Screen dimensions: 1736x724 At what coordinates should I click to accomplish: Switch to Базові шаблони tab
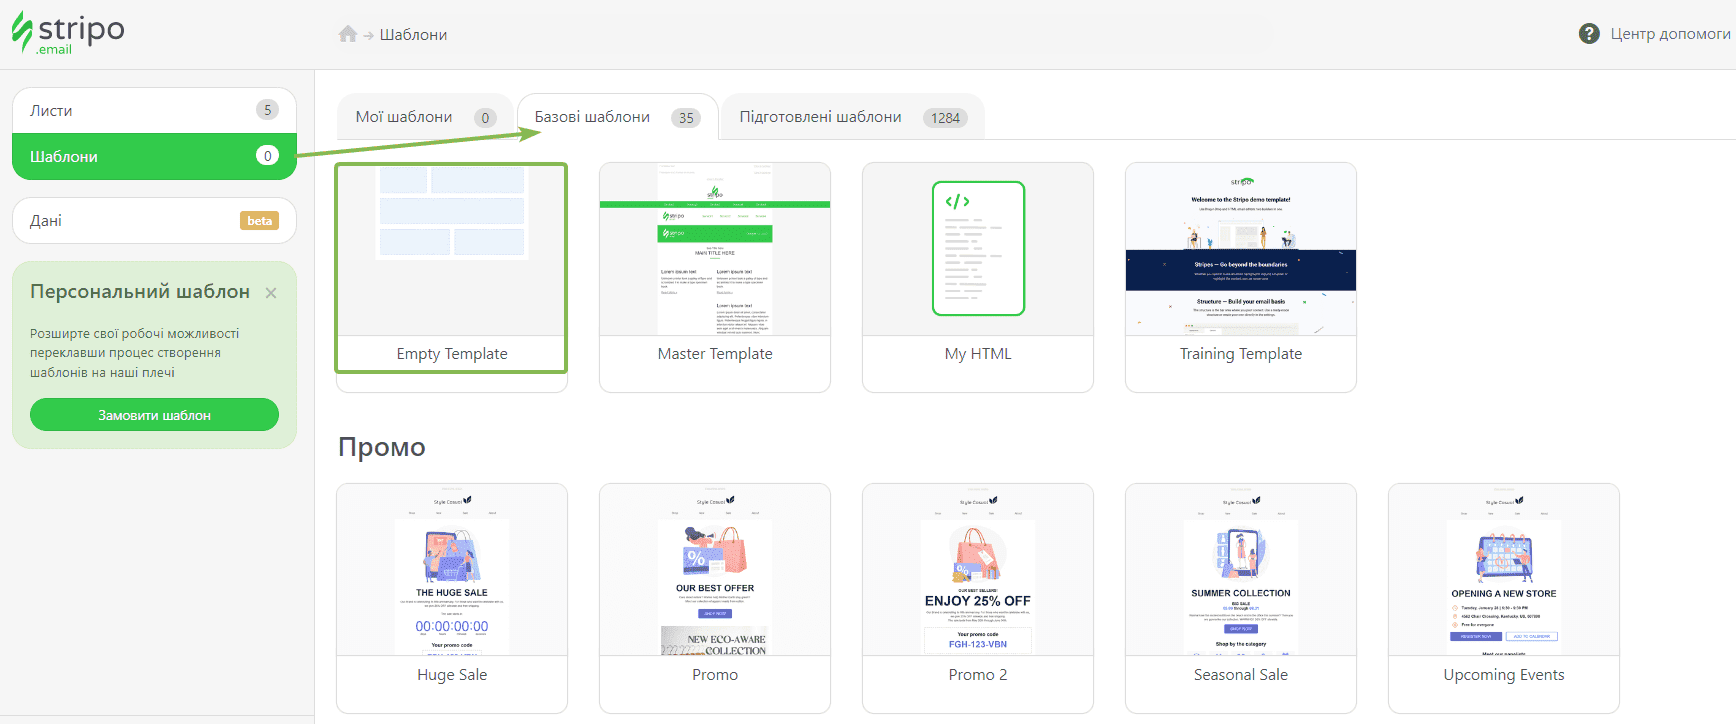(616, 118)
